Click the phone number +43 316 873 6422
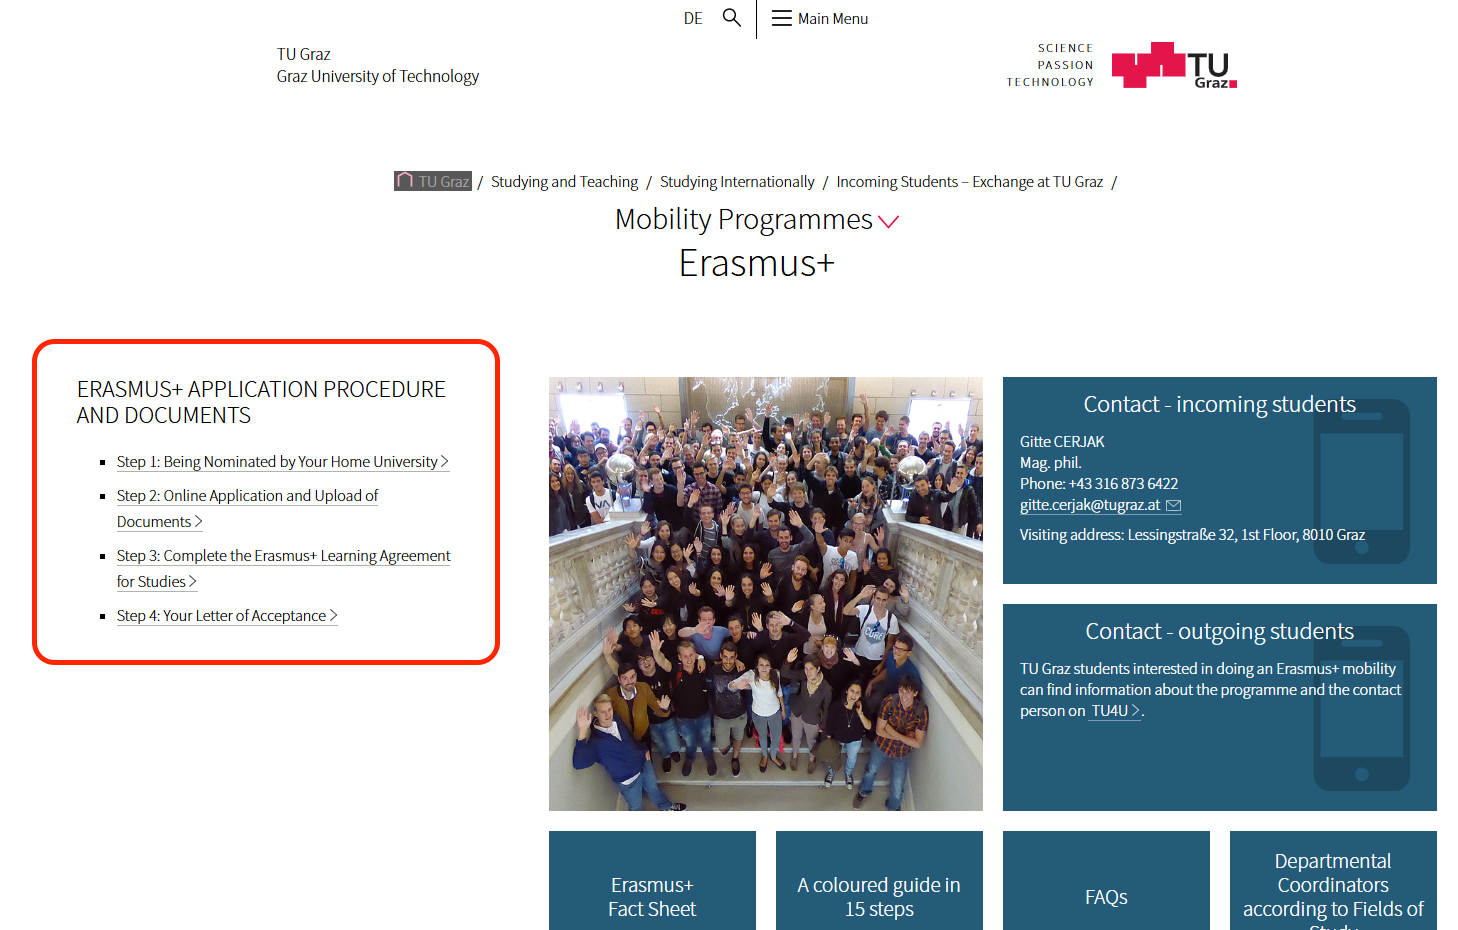 point(1123,483)
